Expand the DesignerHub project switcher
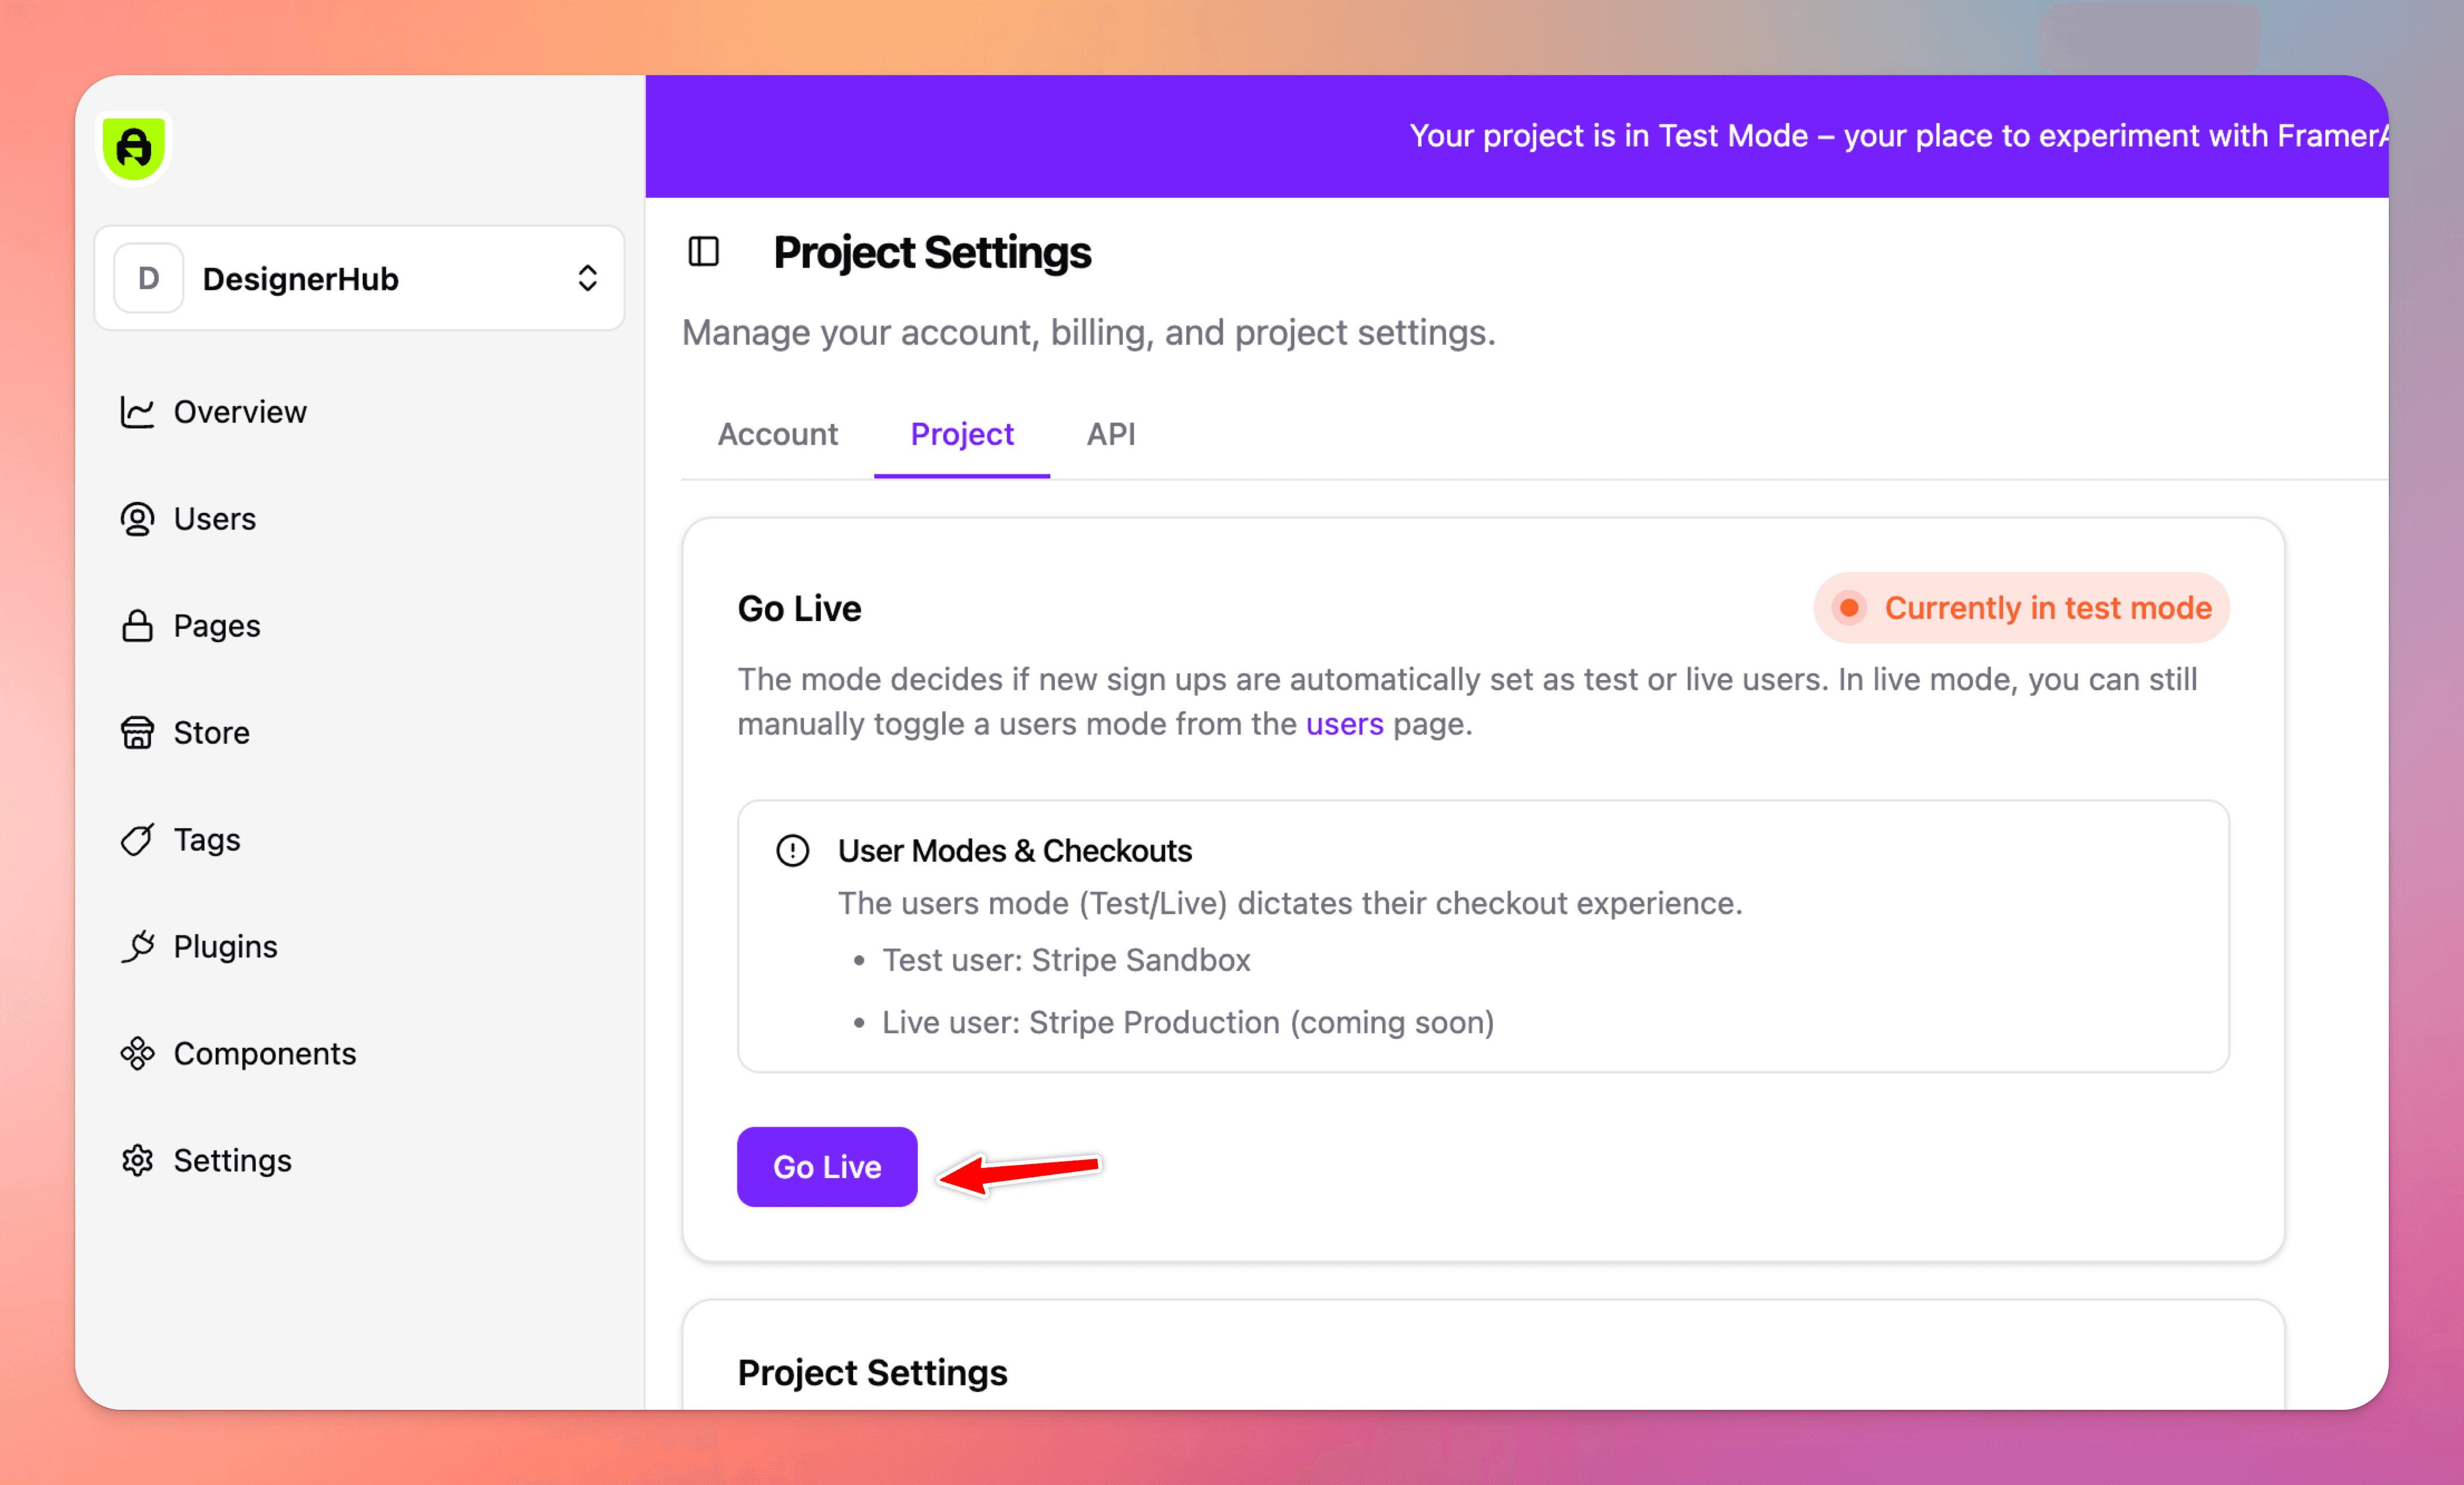The width and height of the screenshot is (2464, 1485). pyautogui.click(x=359, y=278)
